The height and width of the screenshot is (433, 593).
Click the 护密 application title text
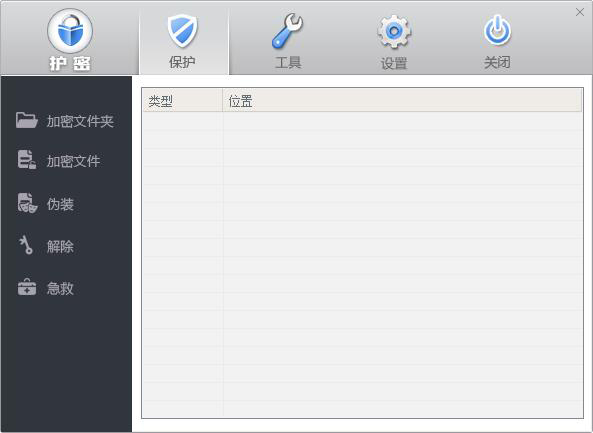coord(70,64)
